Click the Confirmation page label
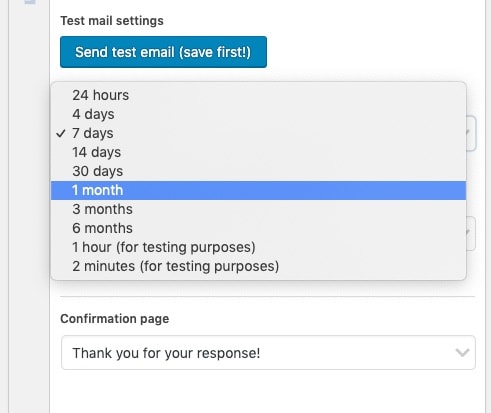The image size is (491, 413). 115,319
